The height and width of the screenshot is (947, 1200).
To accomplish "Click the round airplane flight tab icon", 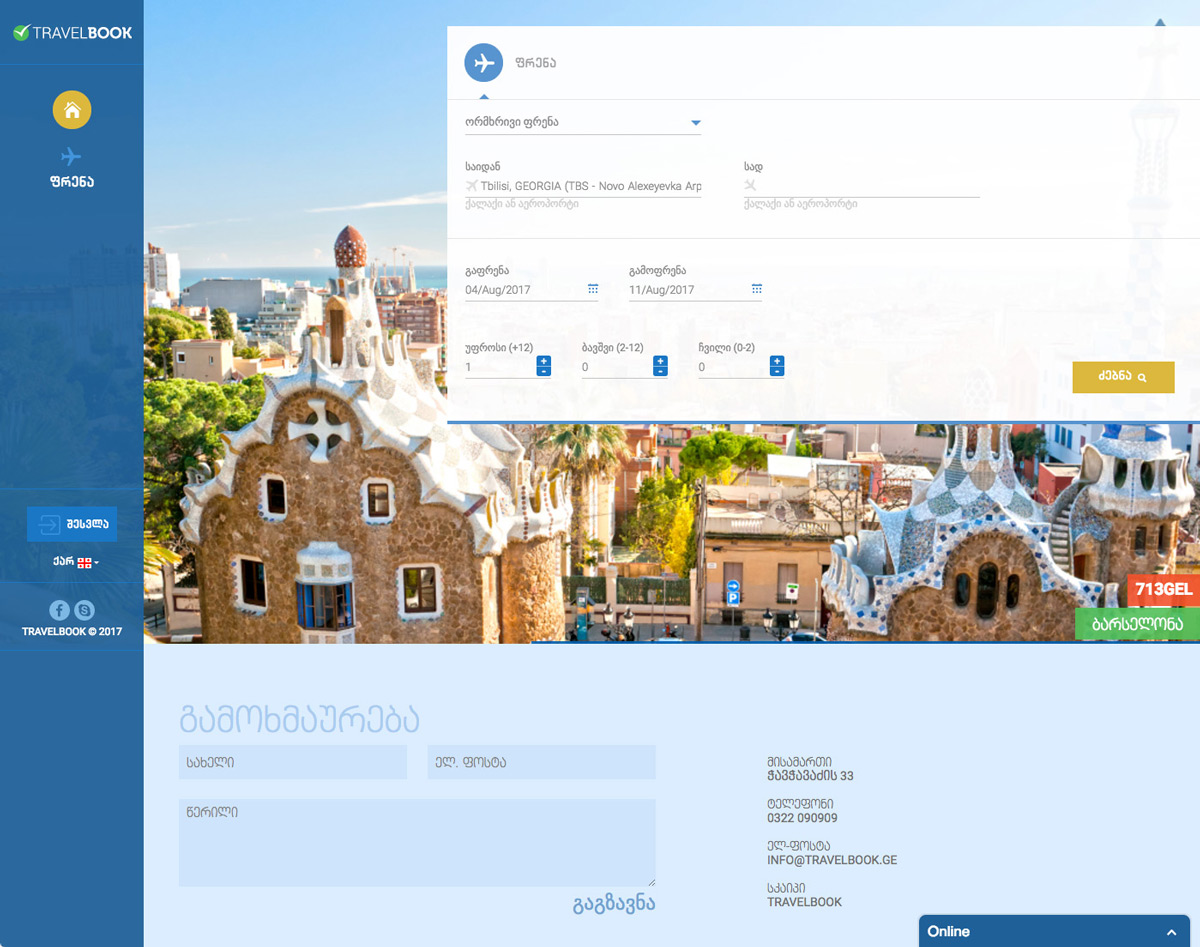I will 483,63.
